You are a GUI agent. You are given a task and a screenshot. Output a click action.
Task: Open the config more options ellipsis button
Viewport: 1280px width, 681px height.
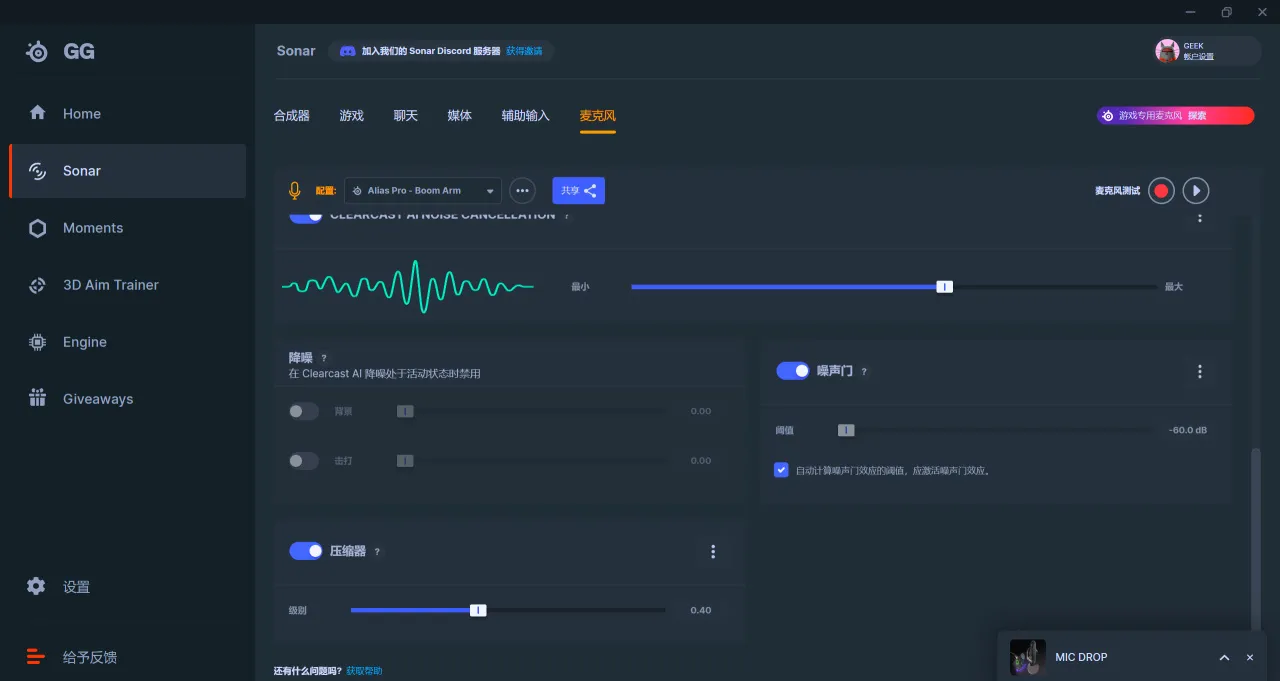pos(522,191)
